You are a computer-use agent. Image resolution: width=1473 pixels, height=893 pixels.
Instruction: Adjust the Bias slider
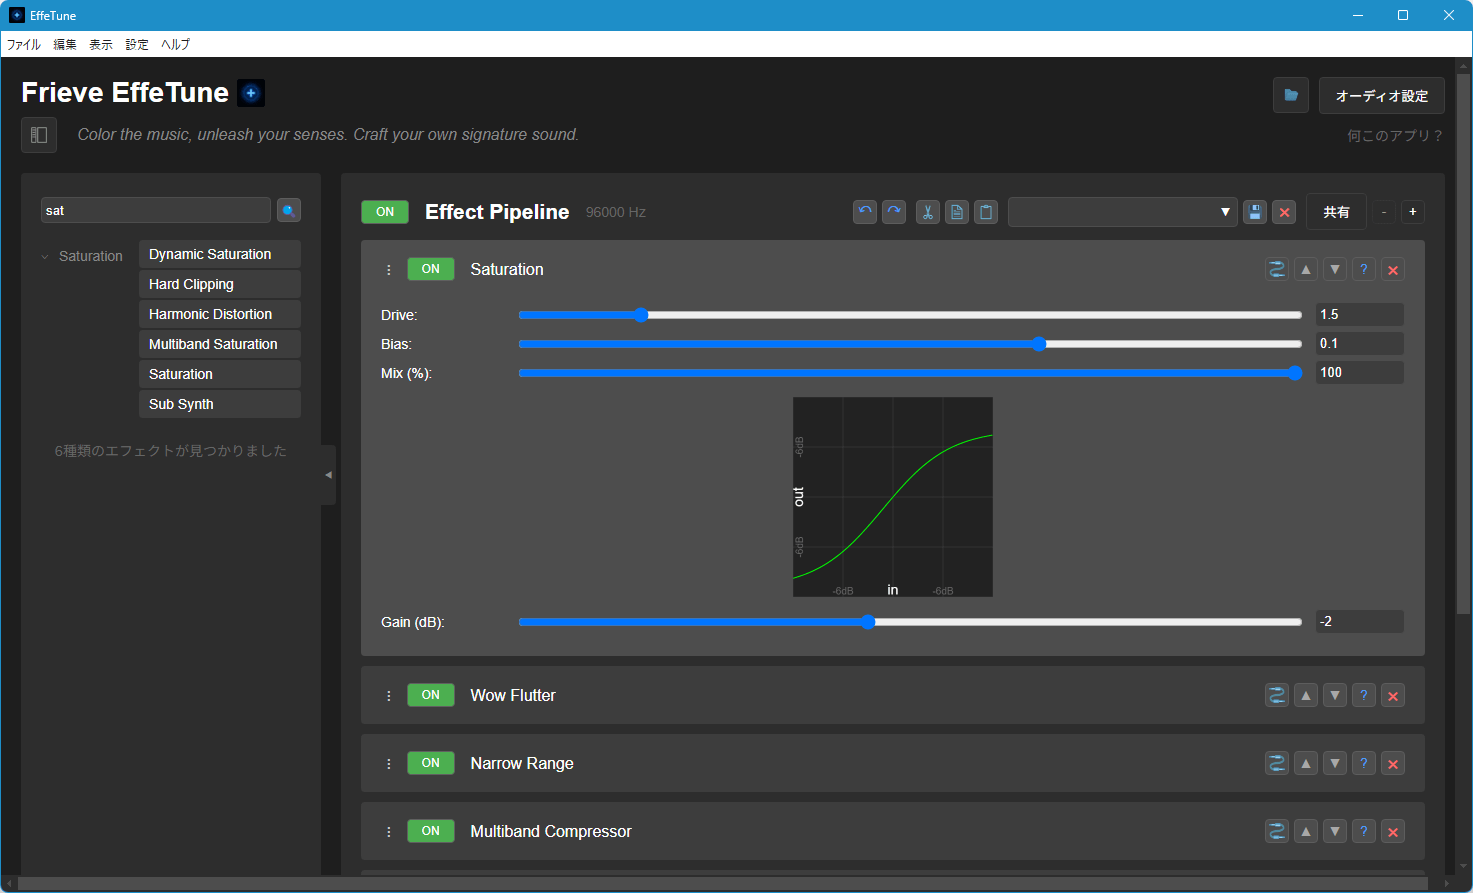point(910,344)
